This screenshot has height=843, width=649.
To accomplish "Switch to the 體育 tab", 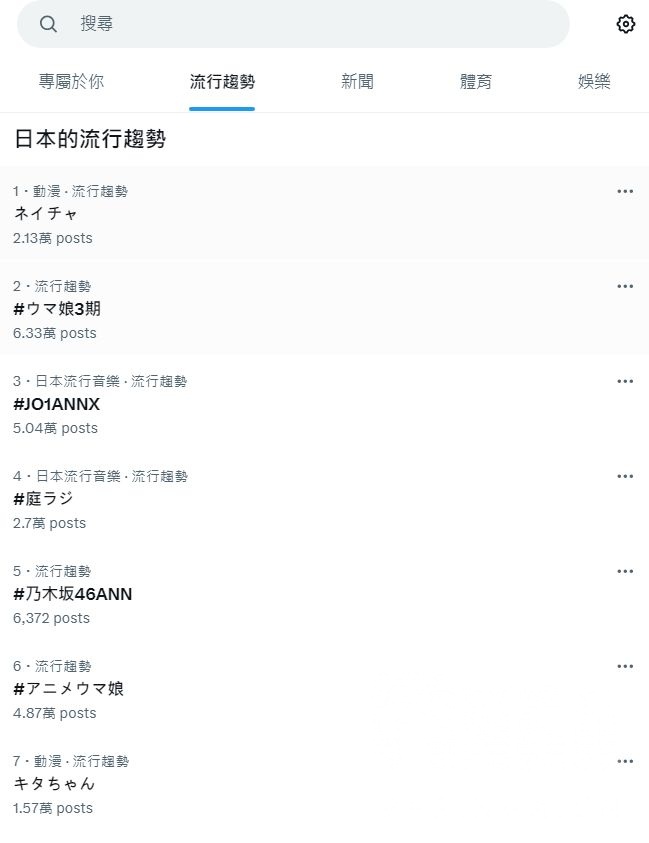I will tap(475, 81).
